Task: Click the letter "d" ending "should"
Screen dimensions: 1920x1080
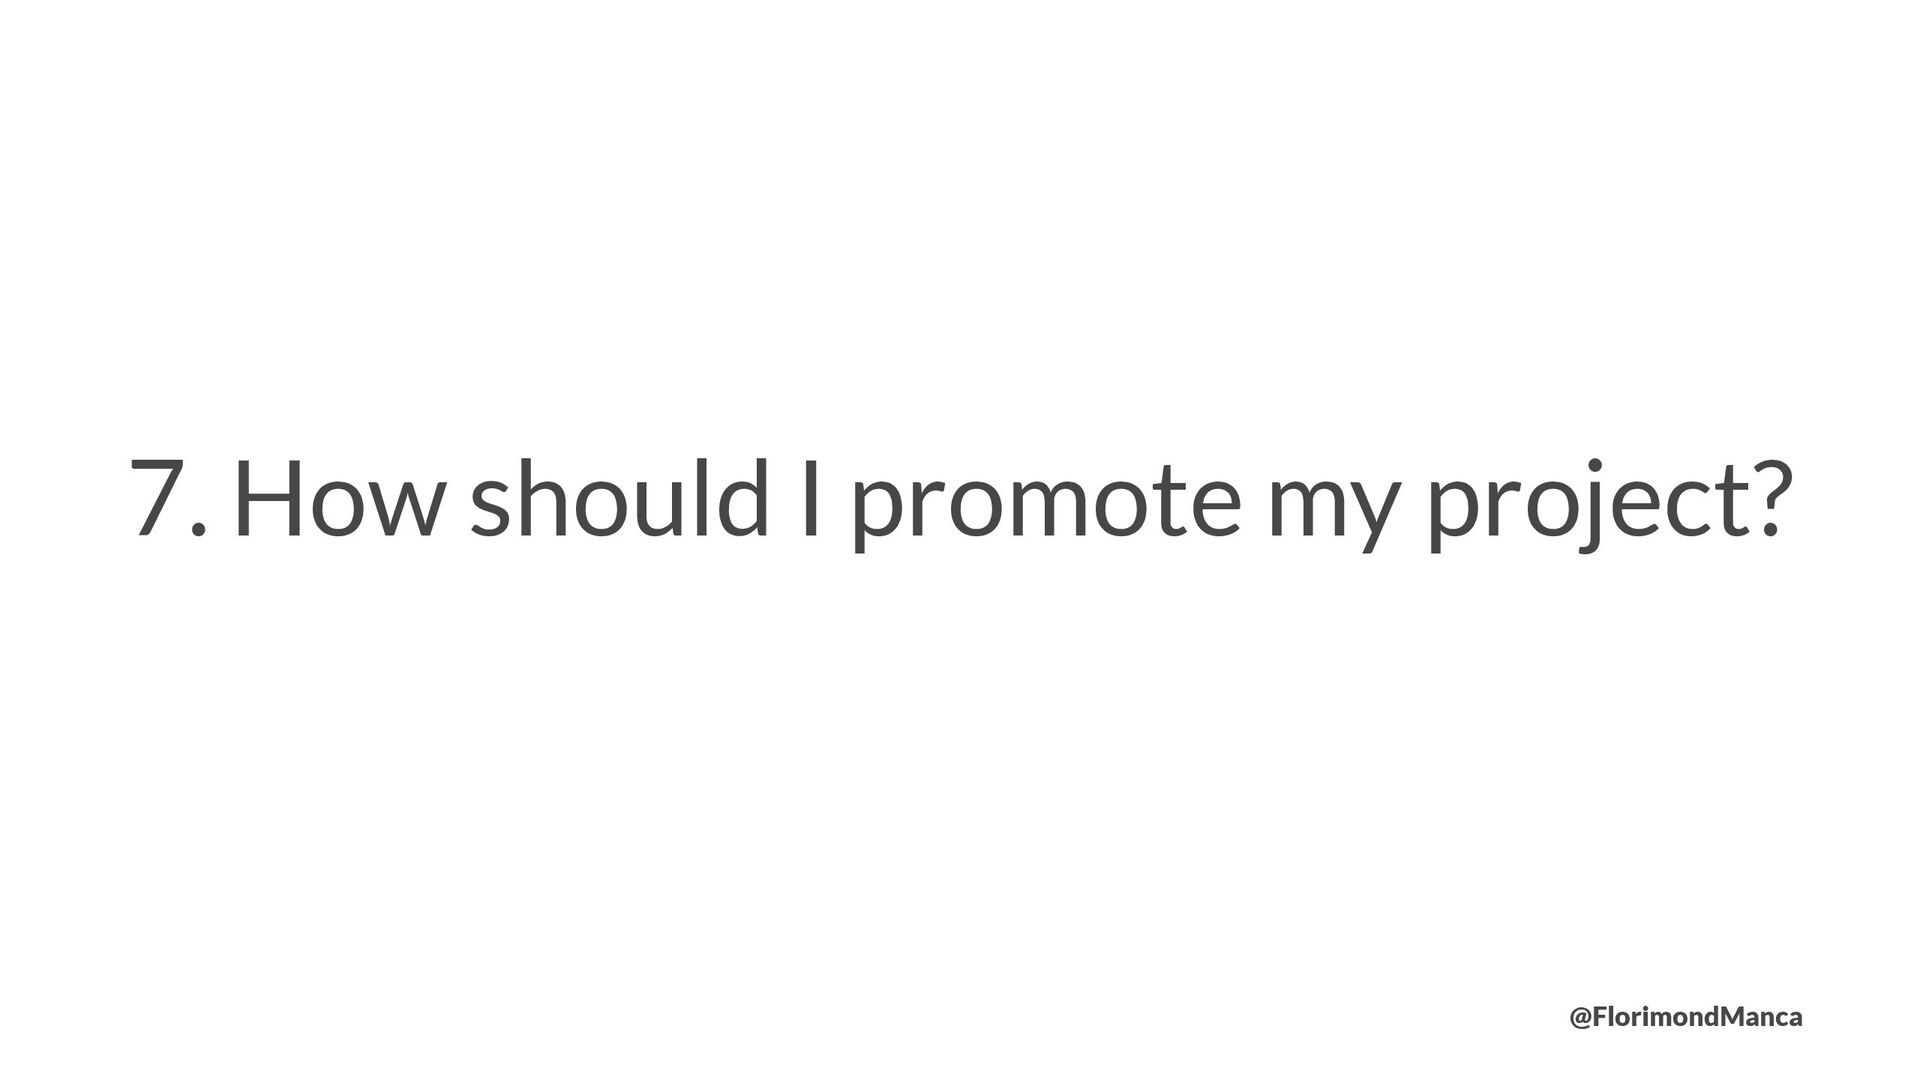Action: tap(742, 497)
